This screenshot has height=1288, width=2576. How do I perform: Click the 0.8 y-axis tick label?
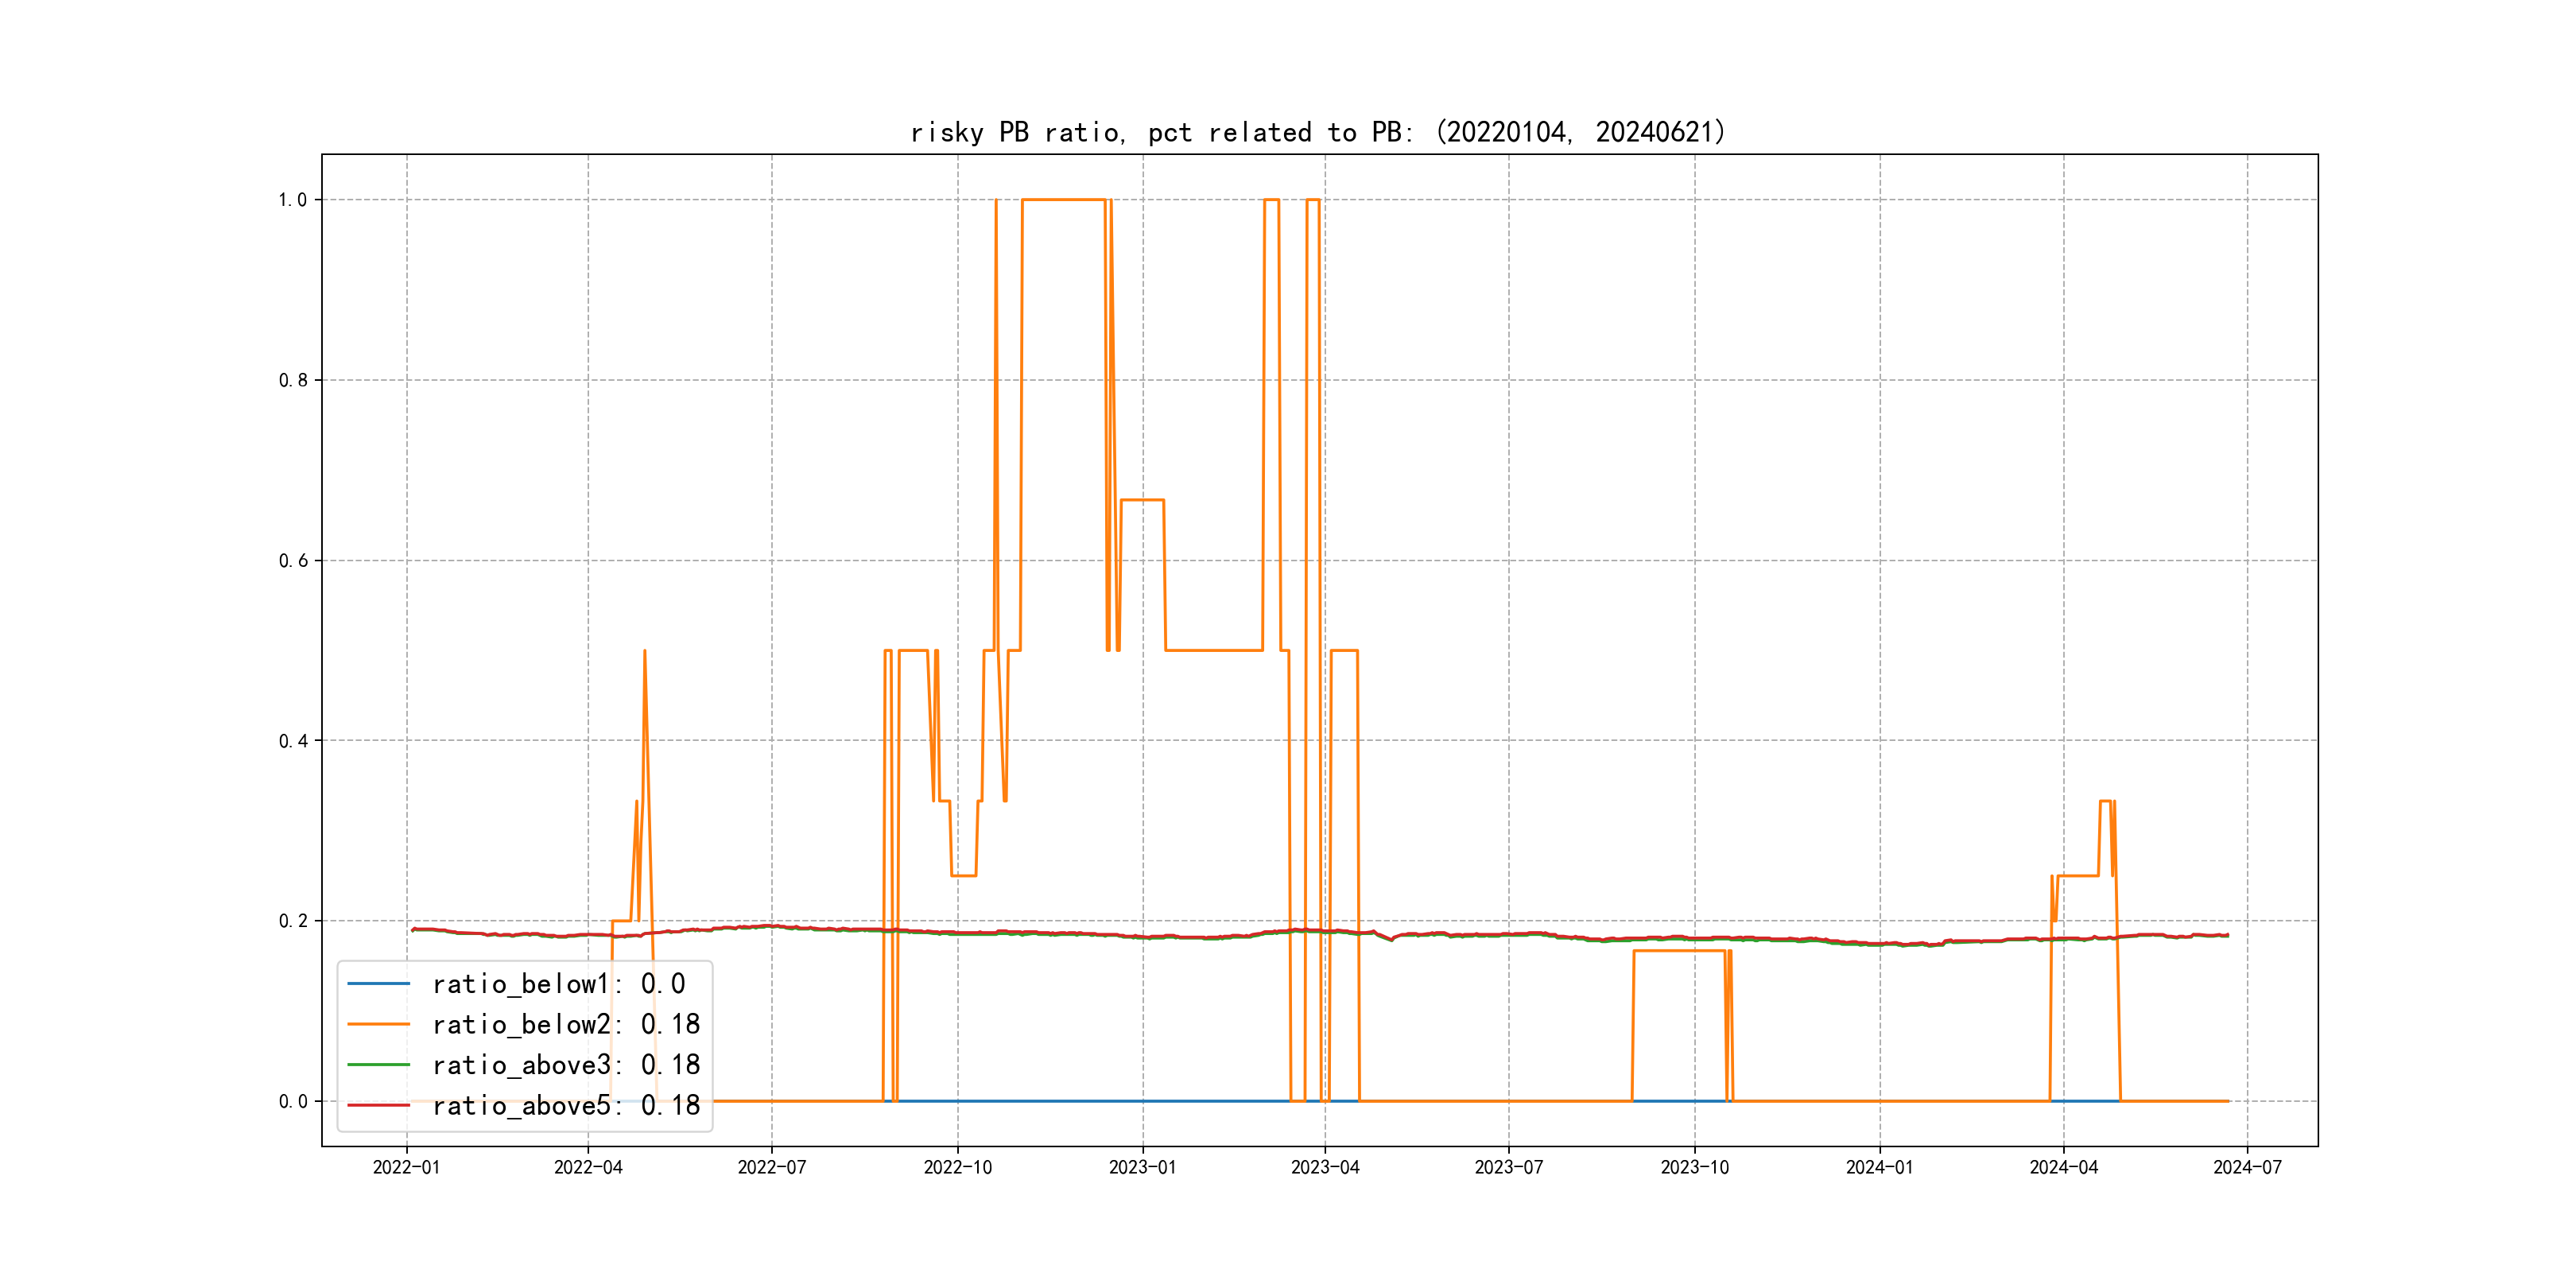(x=292, y=380)
